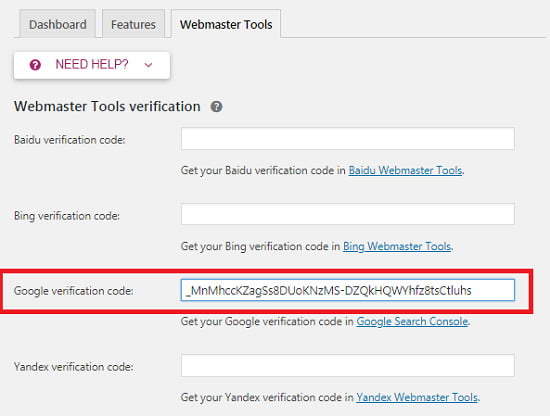This screenshot has height=416, width=550.
Task: Open the help icon beside Webmaster Tools verification
Action: (x=216, y=107)
